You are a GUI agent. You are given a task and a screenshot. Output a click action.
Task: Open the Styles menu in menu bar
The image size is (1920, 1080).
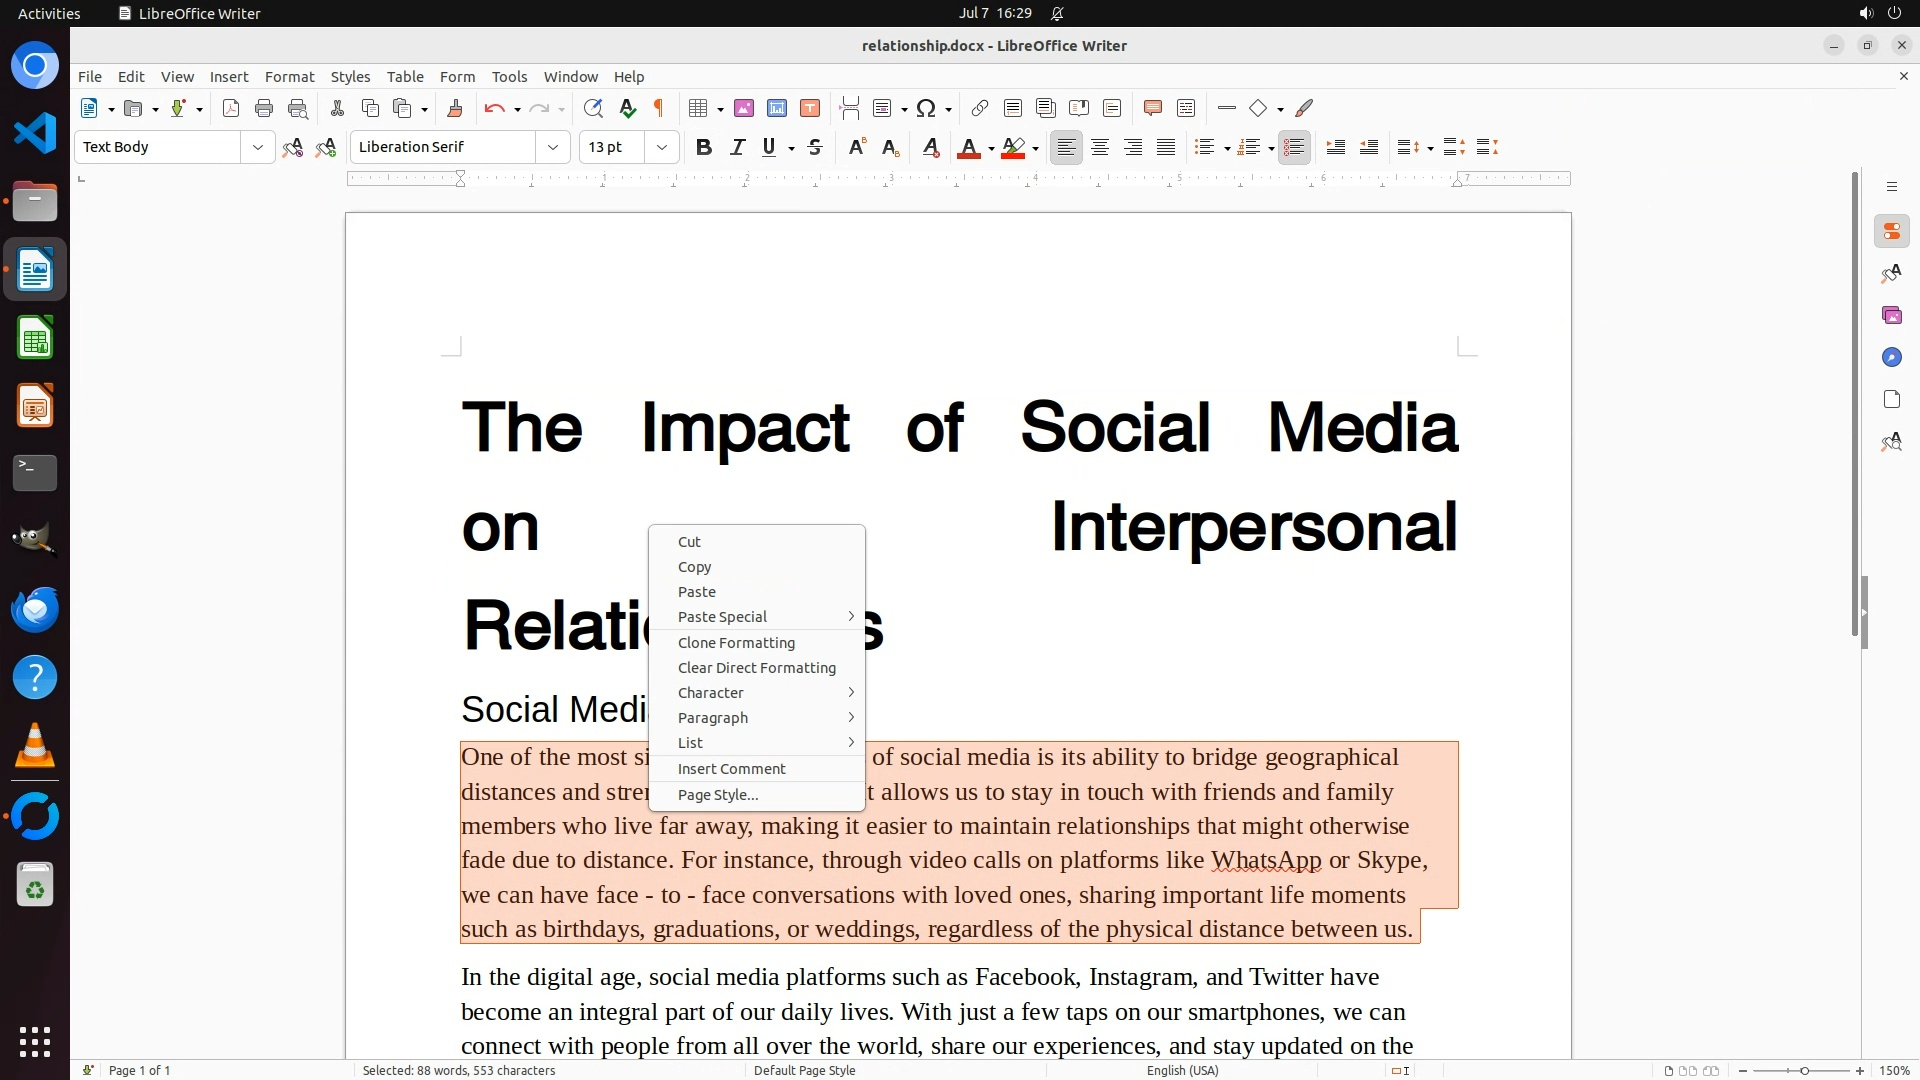click(350, 77)
